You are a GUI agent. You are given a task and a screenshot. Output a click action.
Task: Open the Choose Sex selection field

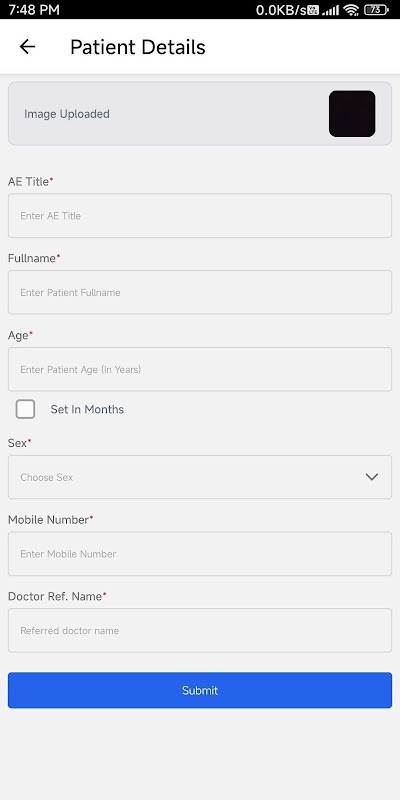tap(200, 477)
